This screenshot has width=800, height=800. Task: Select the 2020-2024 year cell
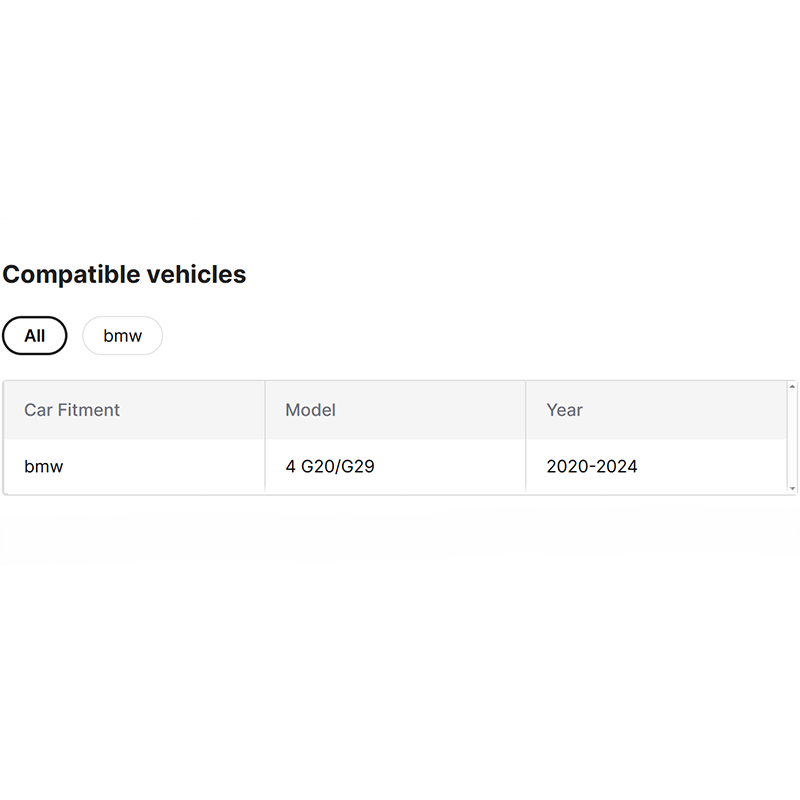tap(592, 466)
